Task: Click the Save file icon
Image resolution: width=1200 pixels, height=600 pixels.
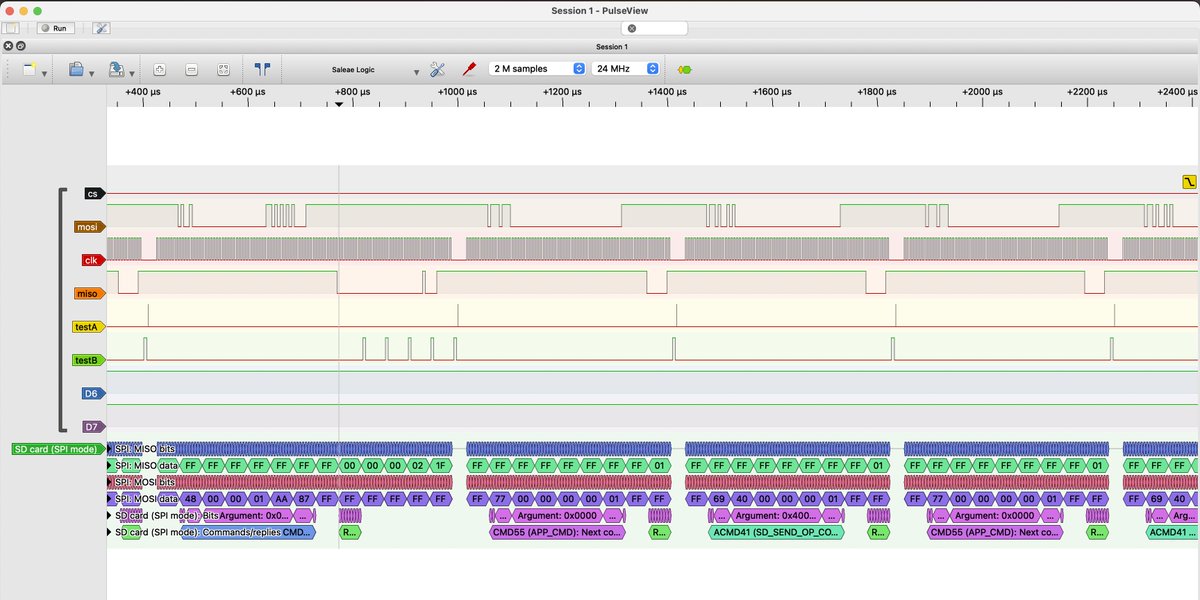Action: (x=116, y=70)
